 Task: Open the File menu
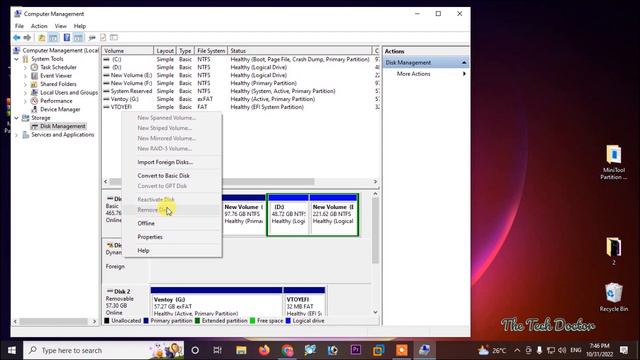(x=19, y=26)
